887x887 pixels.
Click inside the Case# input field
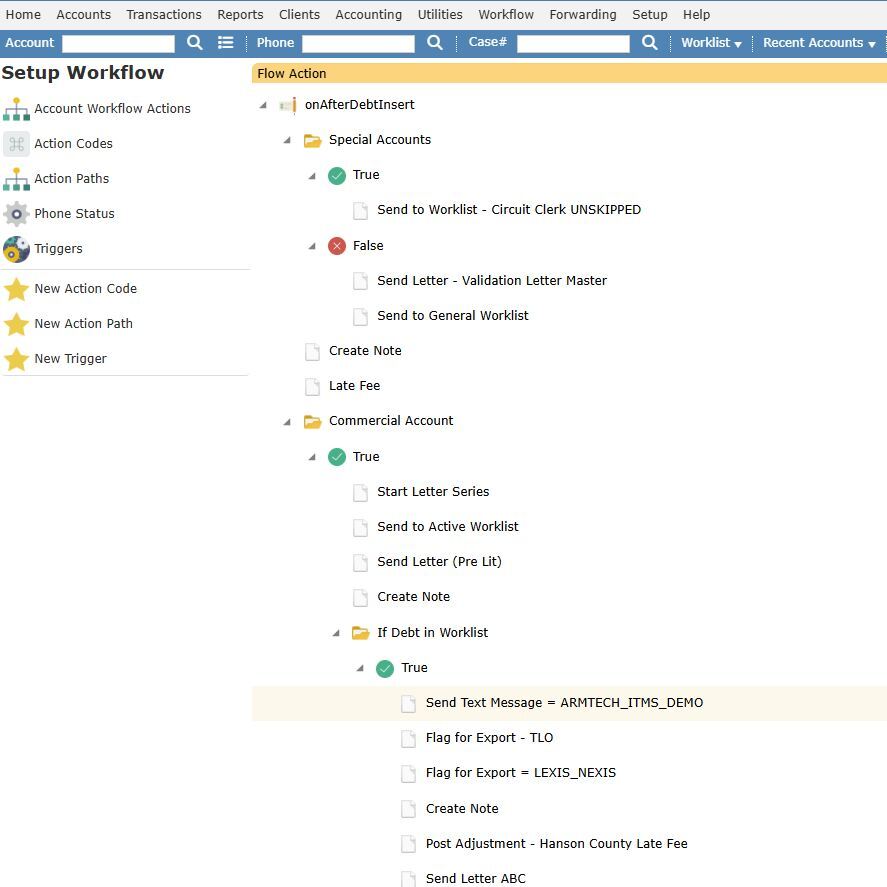(x=573, y=43)
